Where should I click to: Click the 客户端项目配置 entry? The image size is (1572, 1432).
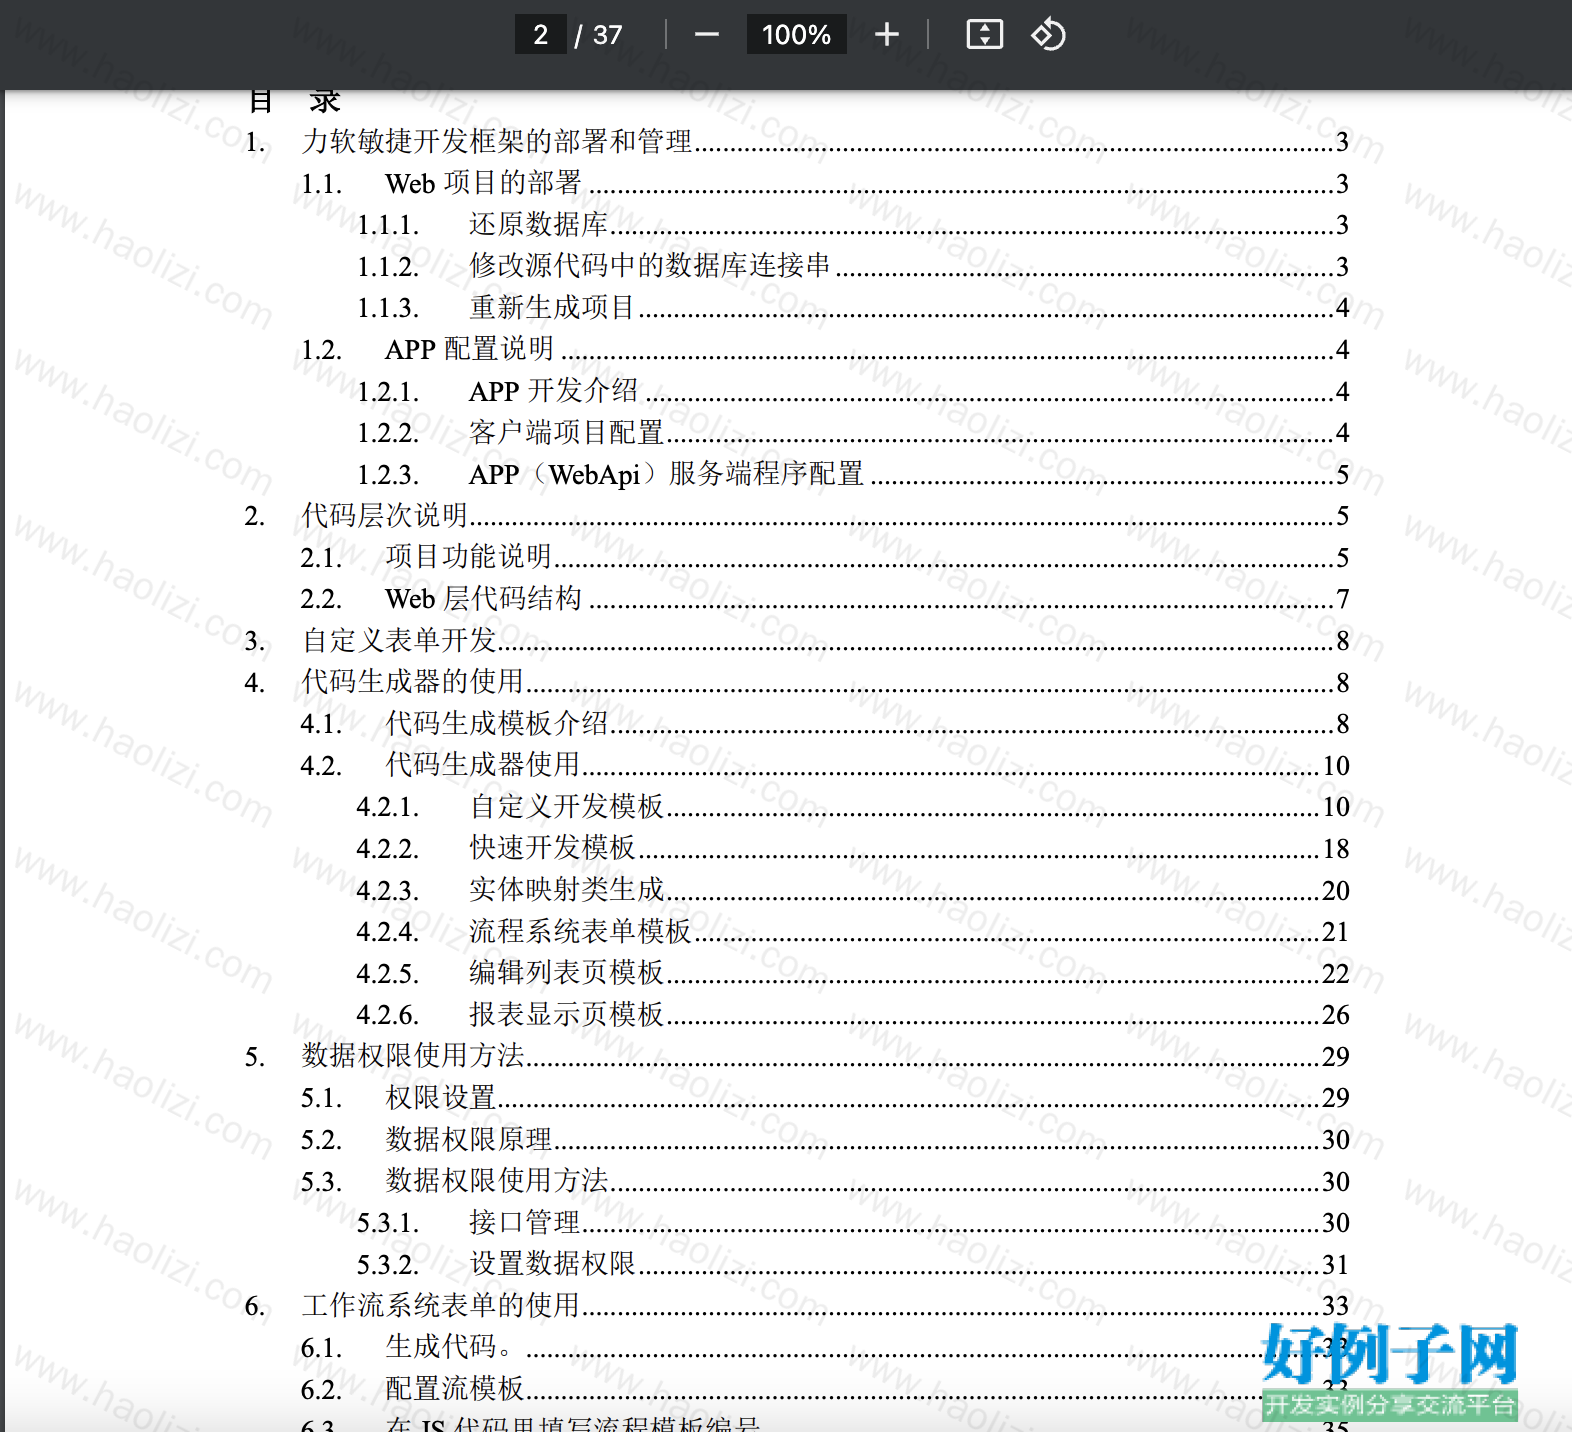[x=853, y=433]
